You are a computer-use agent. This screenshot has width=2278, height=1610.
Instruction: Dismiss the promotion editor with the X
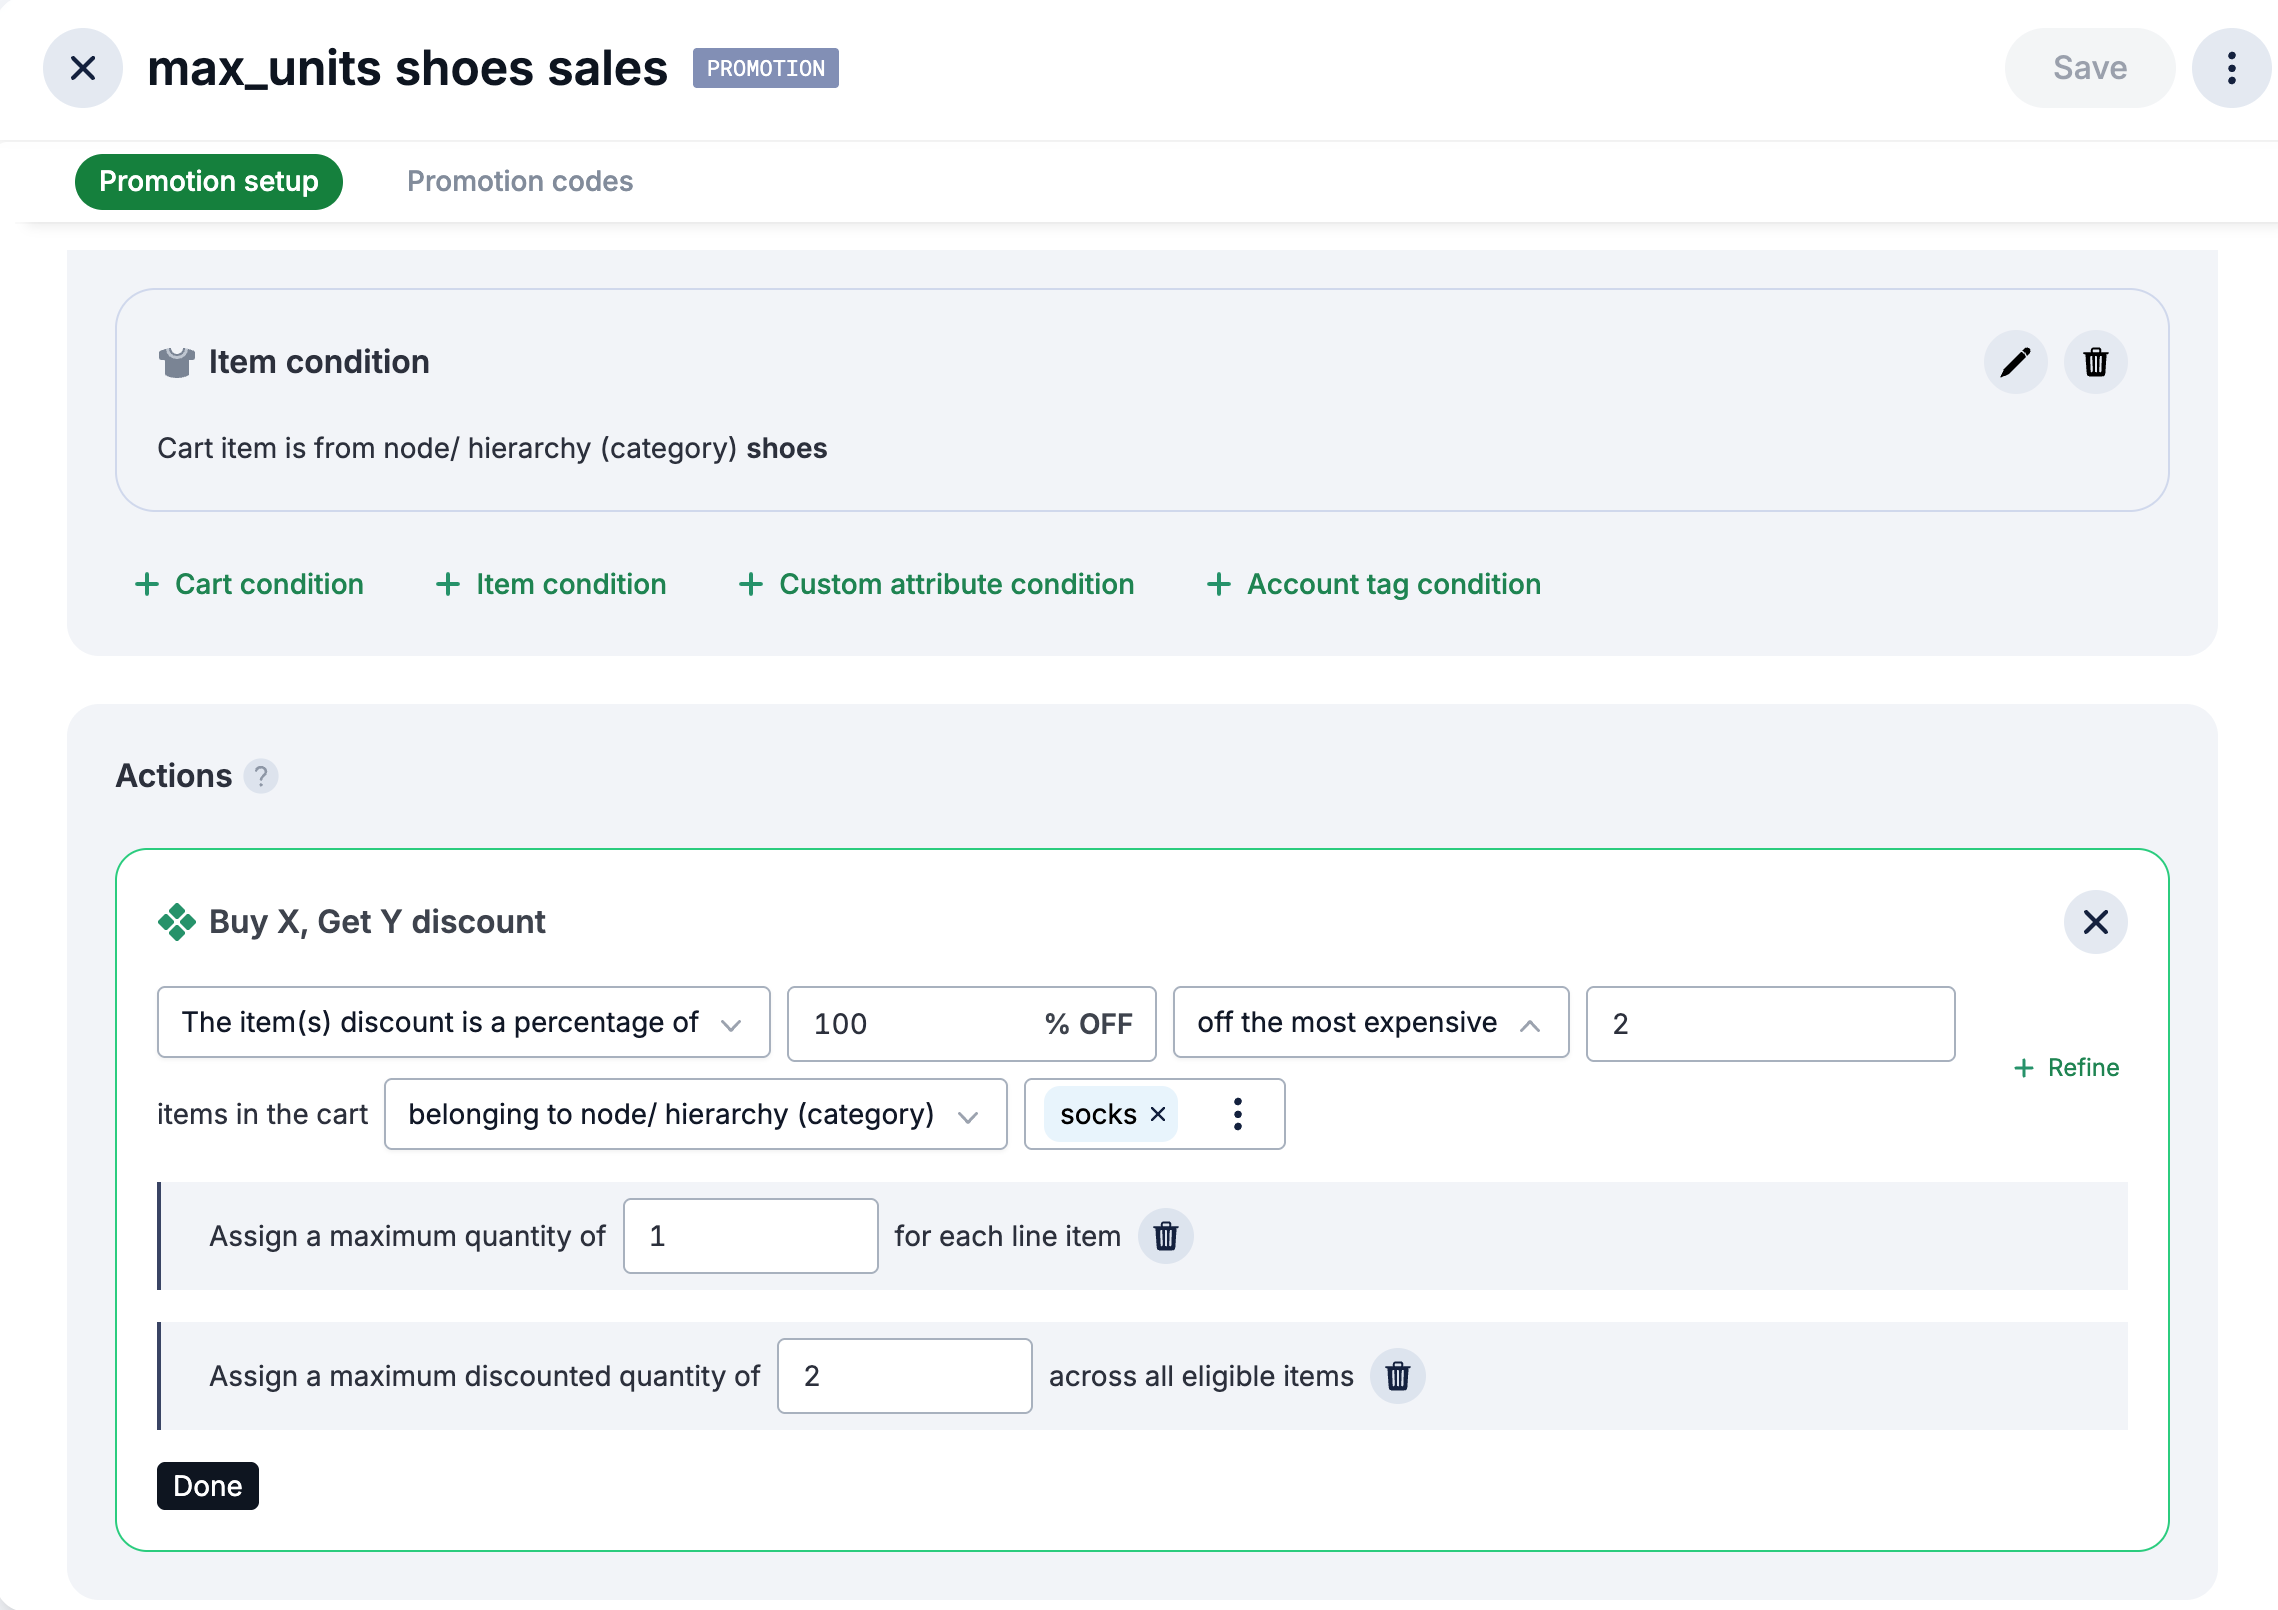coord(82,67)
